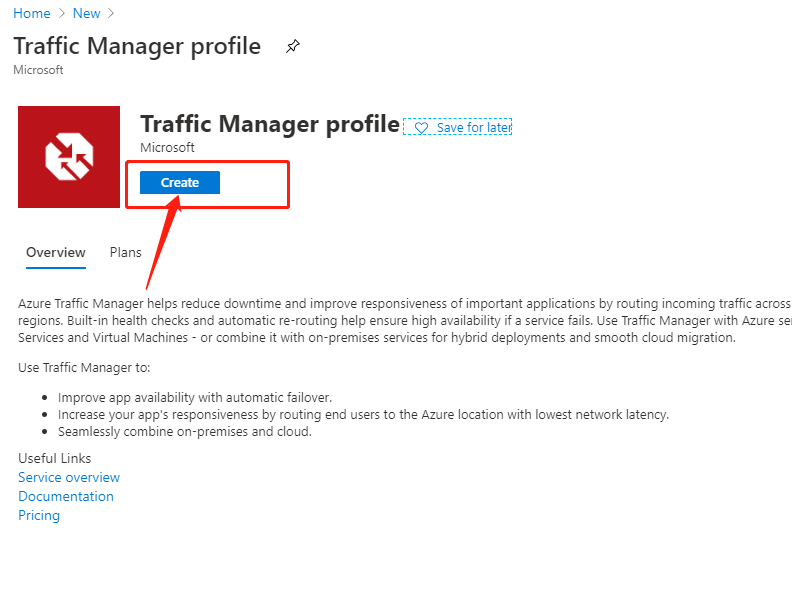This screenshot has width=792, height=600.
Task: Click the blue Create button
Action: click(180, 182)
